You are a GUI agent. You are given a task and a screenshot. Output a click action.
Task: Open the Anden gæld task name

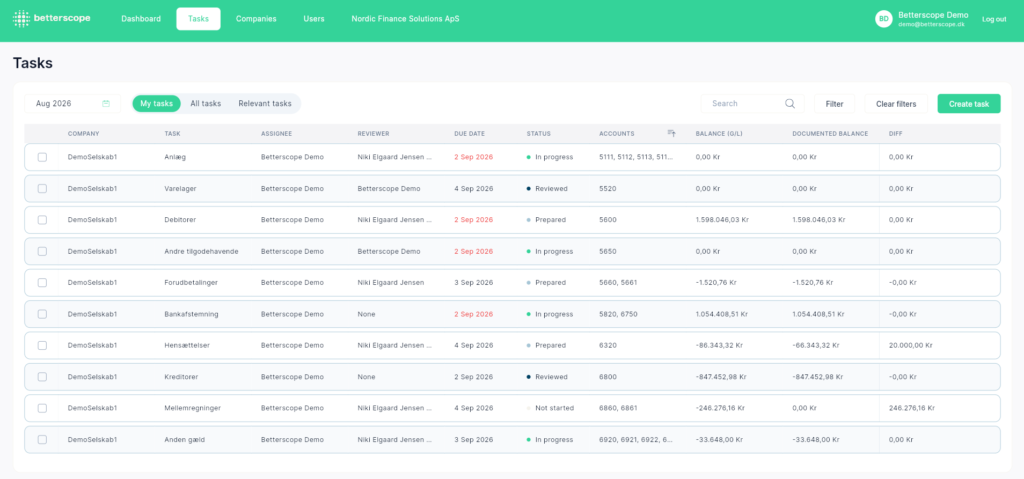(185, 439)
